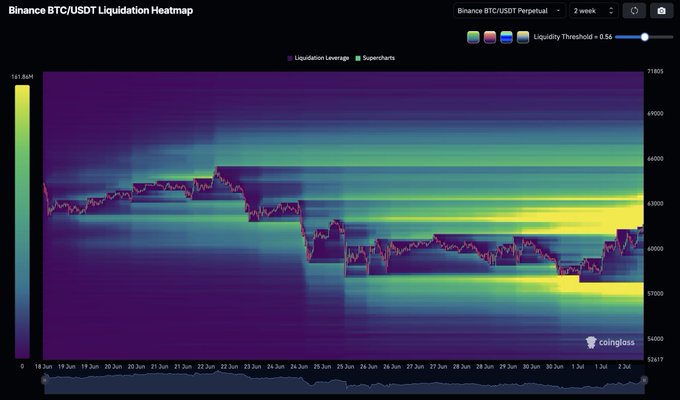The height and width of the screenshot is (400, 680).
Task: Toggle the Liquidation Leverage legend series
Action: click(x=318, y=58)
